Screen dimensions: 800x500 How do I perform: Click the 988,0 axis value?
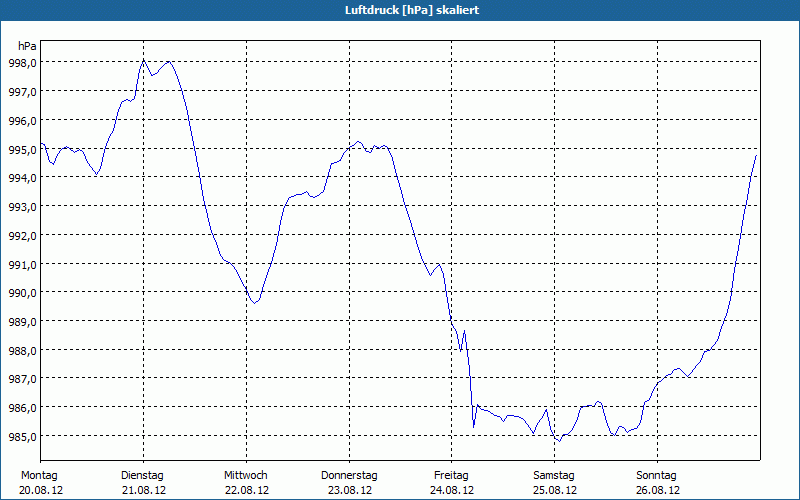point(22,351)
